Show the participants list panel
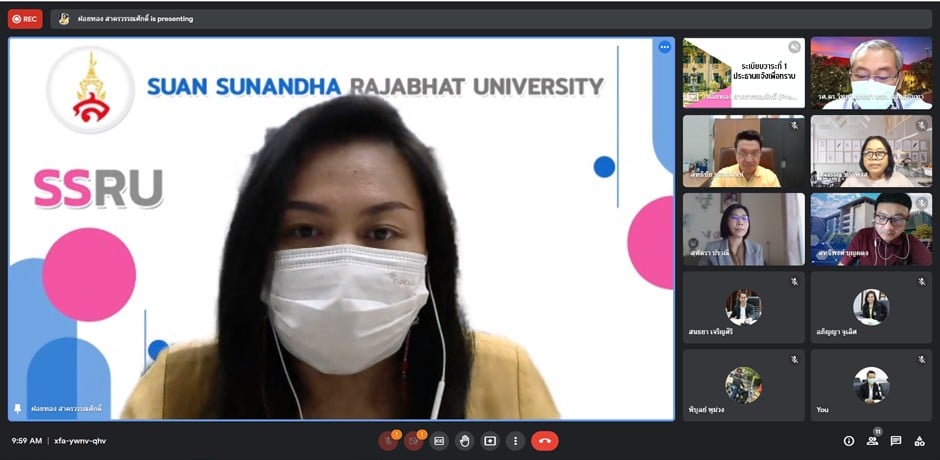The image size is (940, 460). (x=873, y=441)
